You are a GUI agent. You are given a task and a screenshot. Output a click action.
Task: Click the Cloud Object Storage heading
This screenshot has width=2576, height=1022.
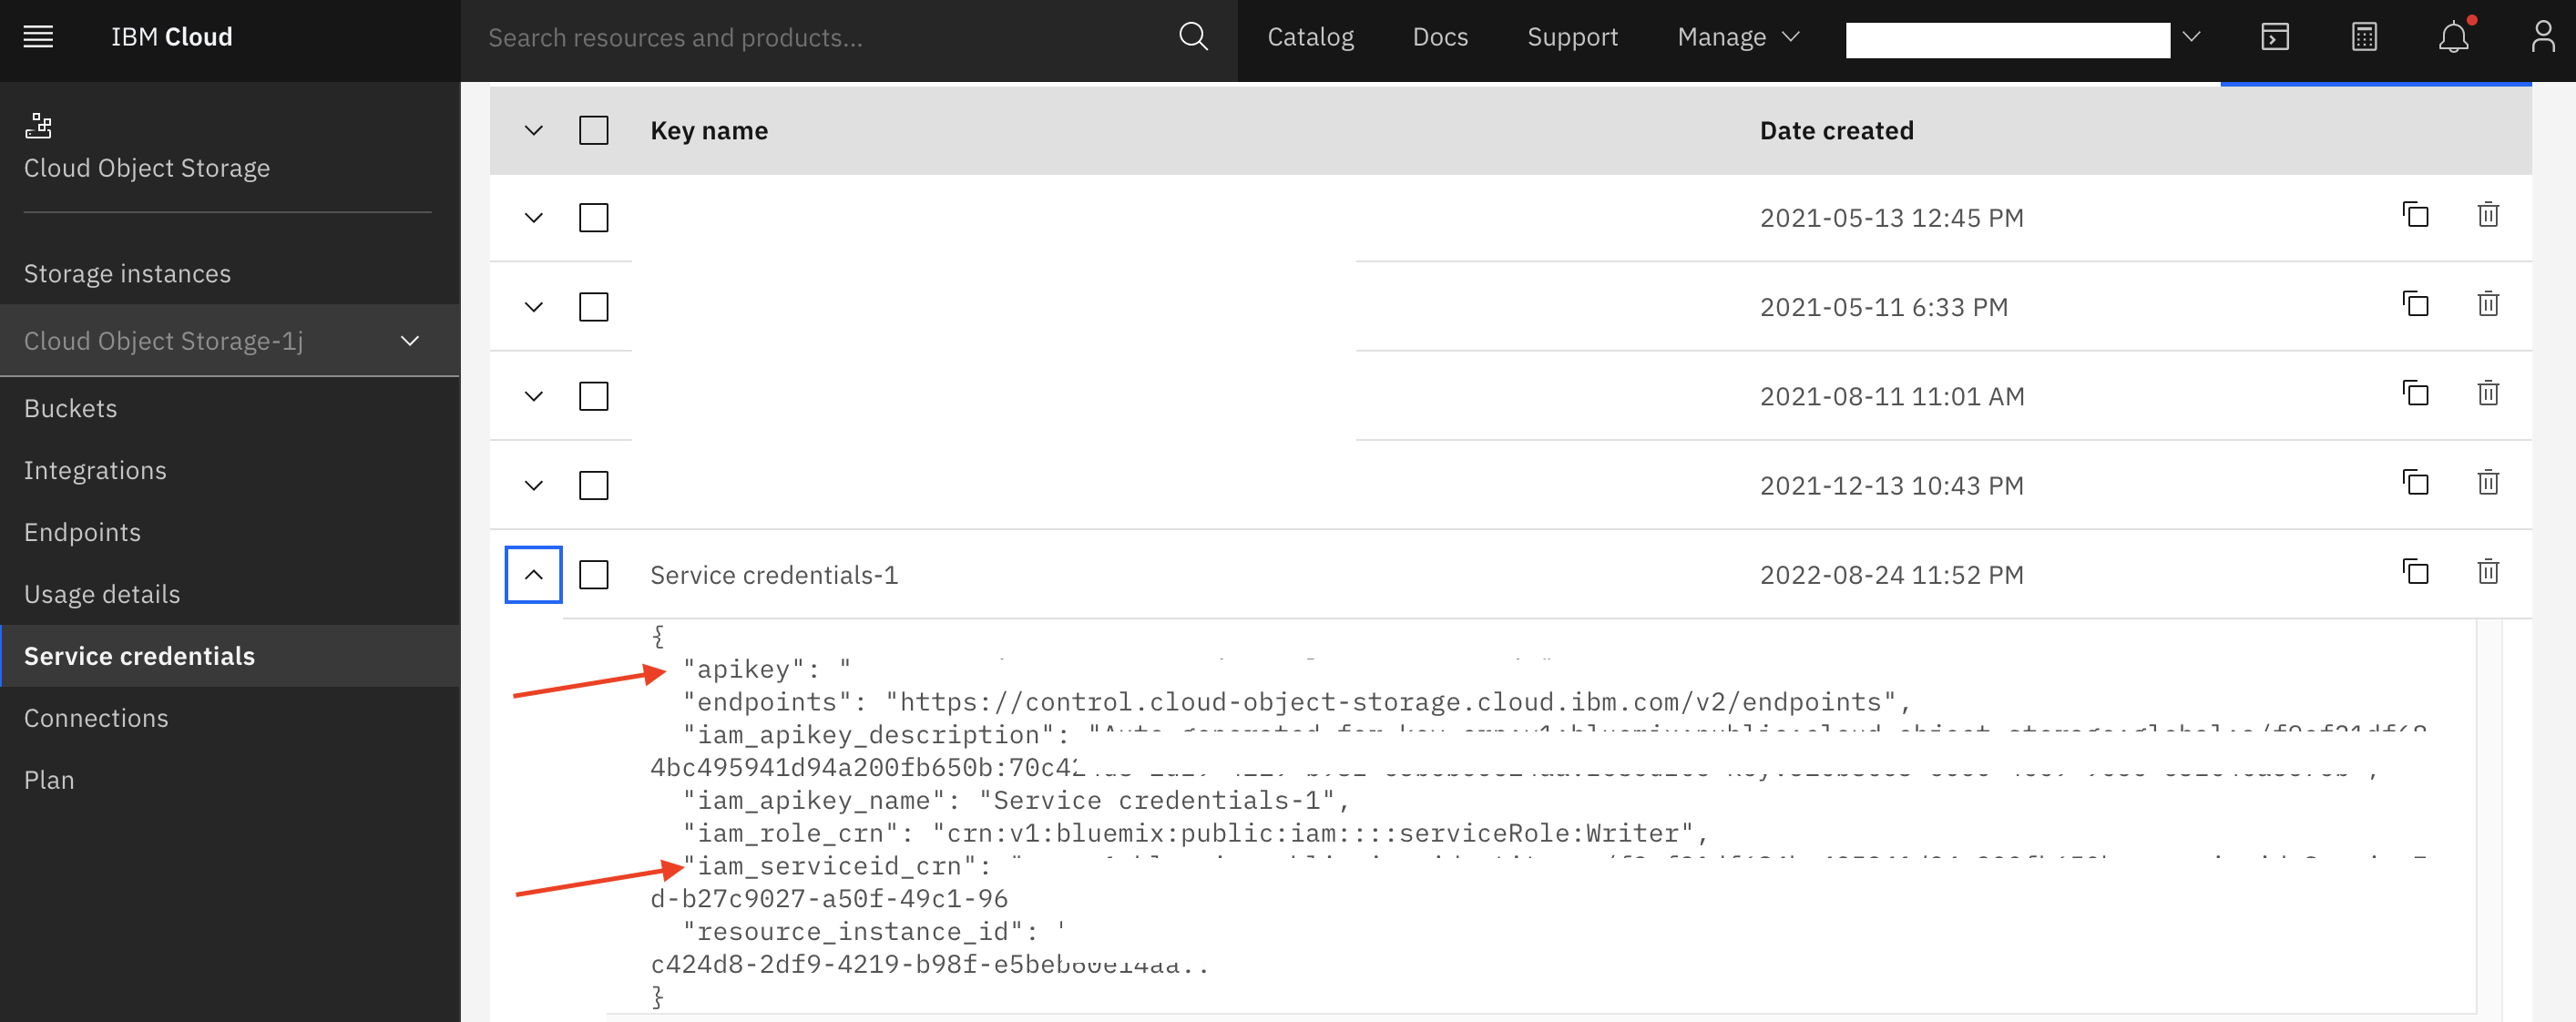tap(147, 168)
